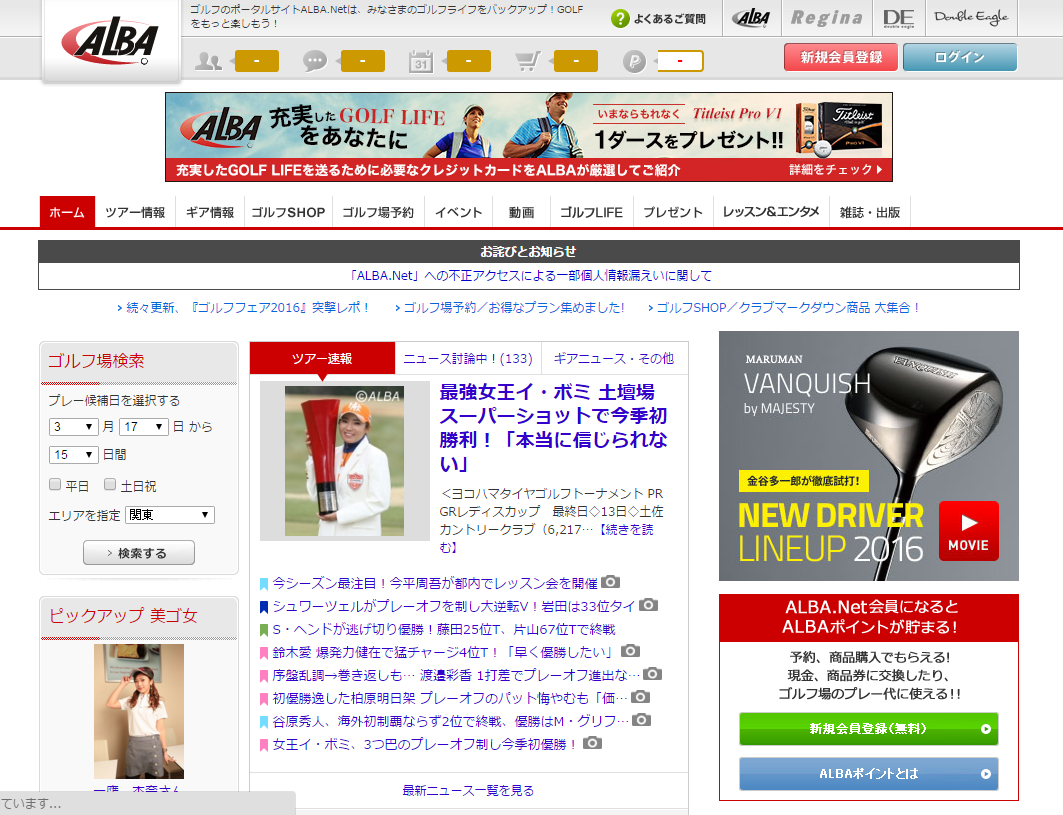Open the area dropdown showing 関東
The height and width of the screenshot is (815, 1063).
(x=170, y=515)
